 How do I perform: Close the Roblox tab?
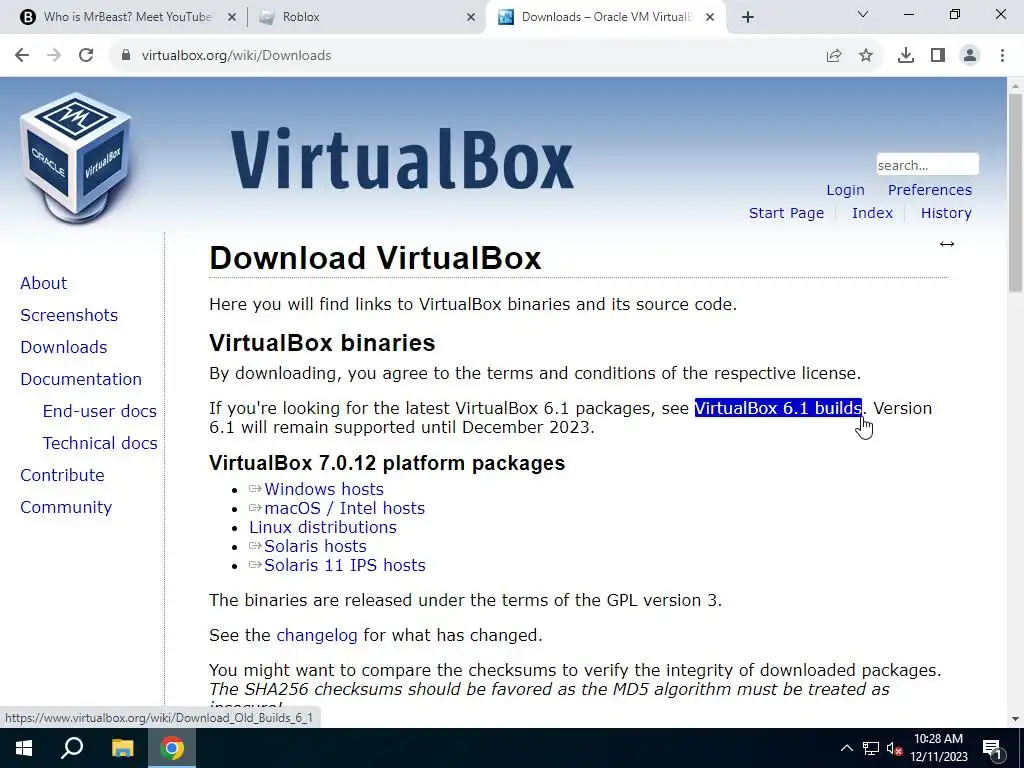coord(471,17)
